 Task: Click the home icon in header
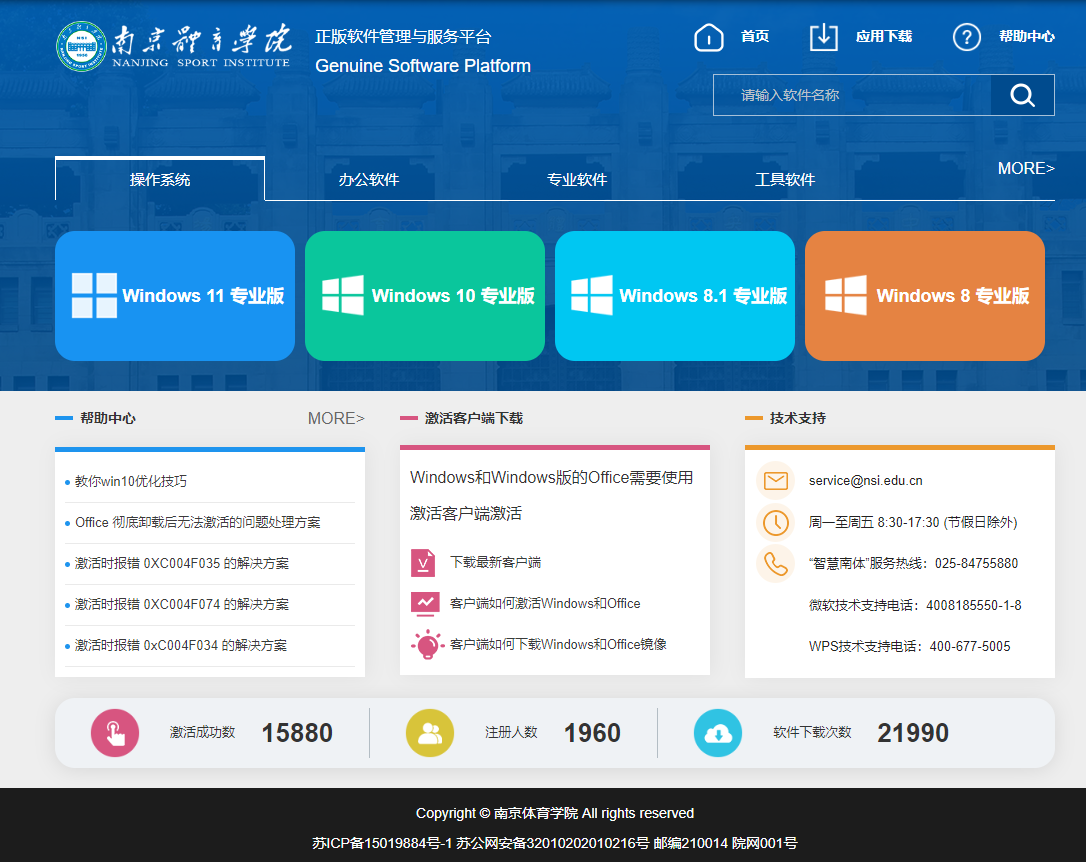point(708,37)
